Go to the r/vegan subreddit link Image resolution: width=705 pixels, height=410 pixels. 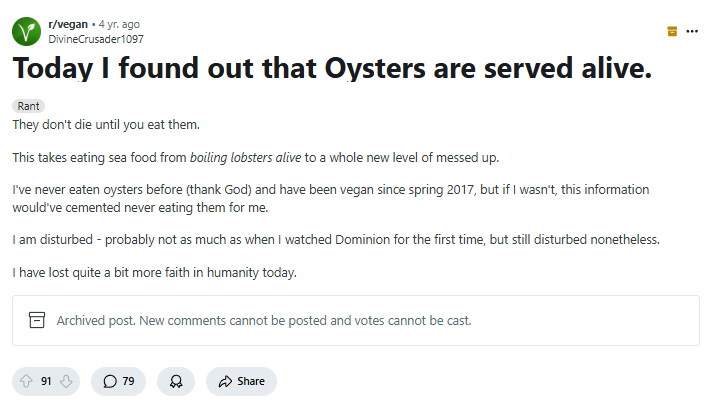point(68,23)
